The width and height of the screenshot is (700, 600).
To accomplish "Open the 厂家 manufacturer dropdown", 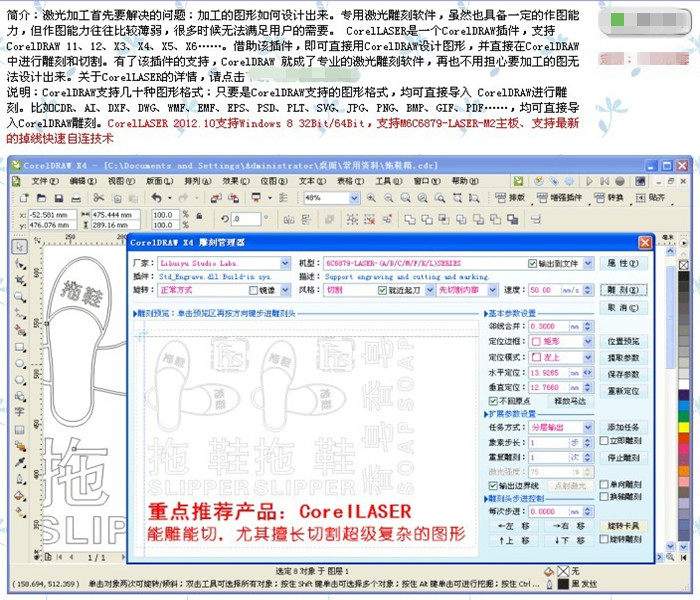I will 286,263.
